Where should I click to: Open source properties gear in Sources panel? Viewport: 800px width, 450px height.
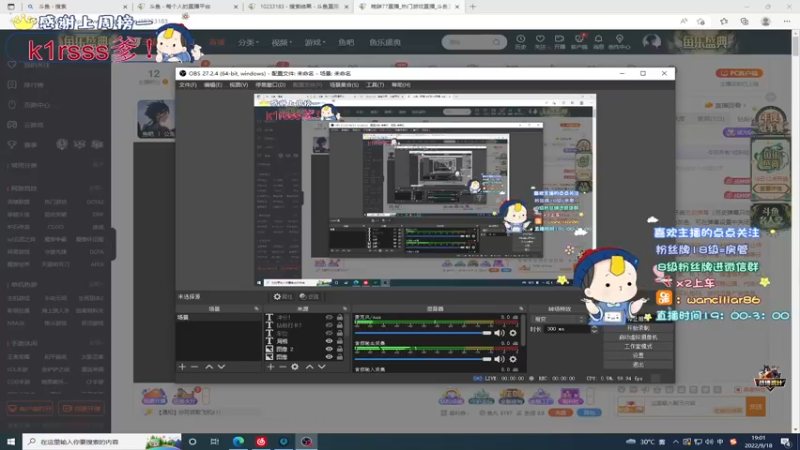pyautogui.click(x=295, y=367)
